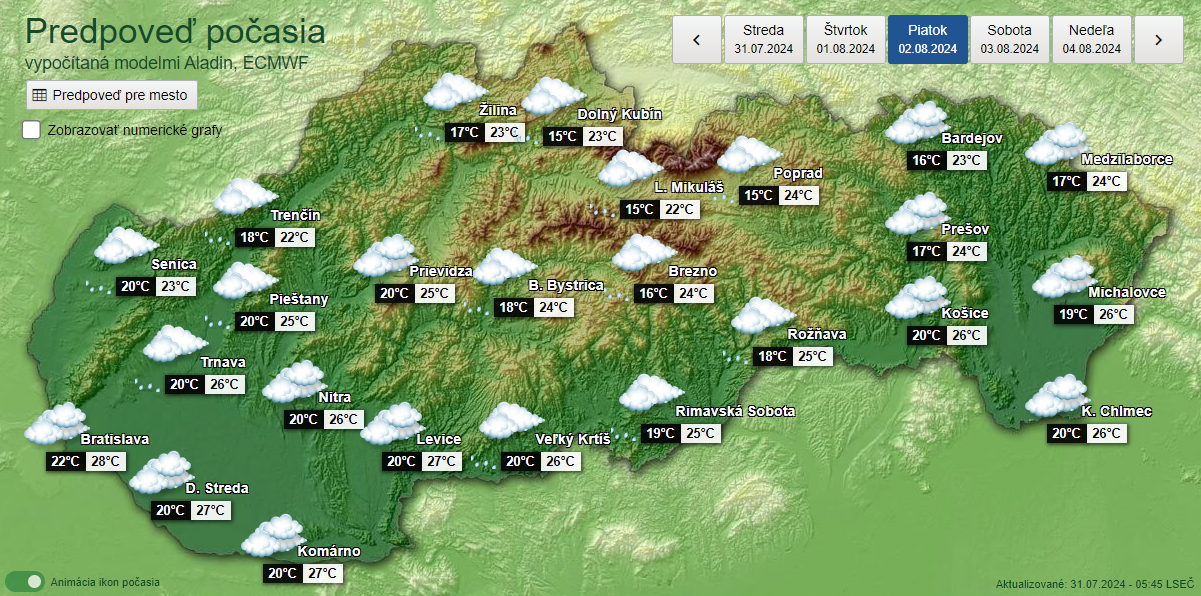The width and height of the screenshot is (1201, 596).
Task: Open the Nedeľa 04.08.2024 tab
Action: coord(1091,40)
